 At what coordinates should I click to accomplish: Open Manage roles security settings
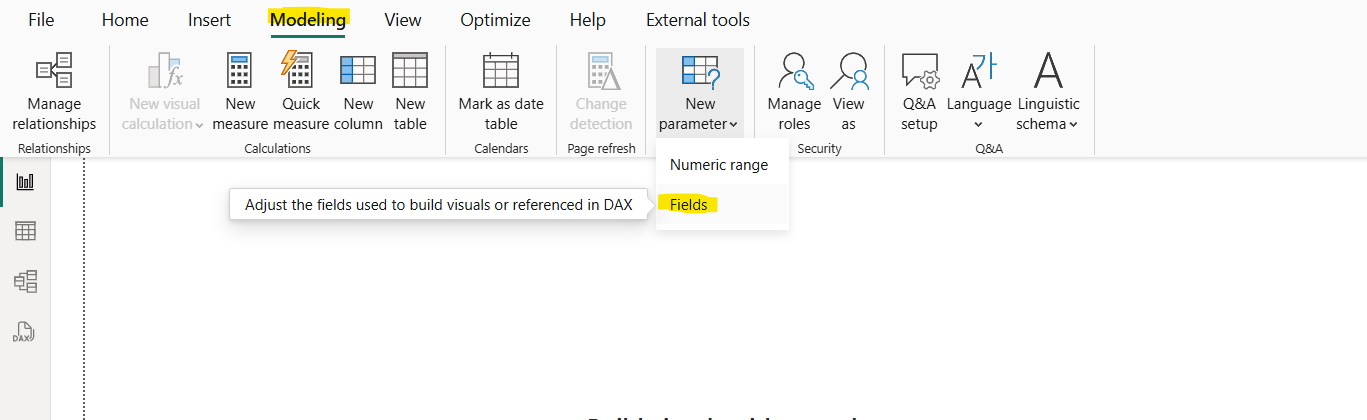click(x=794, y=93)
